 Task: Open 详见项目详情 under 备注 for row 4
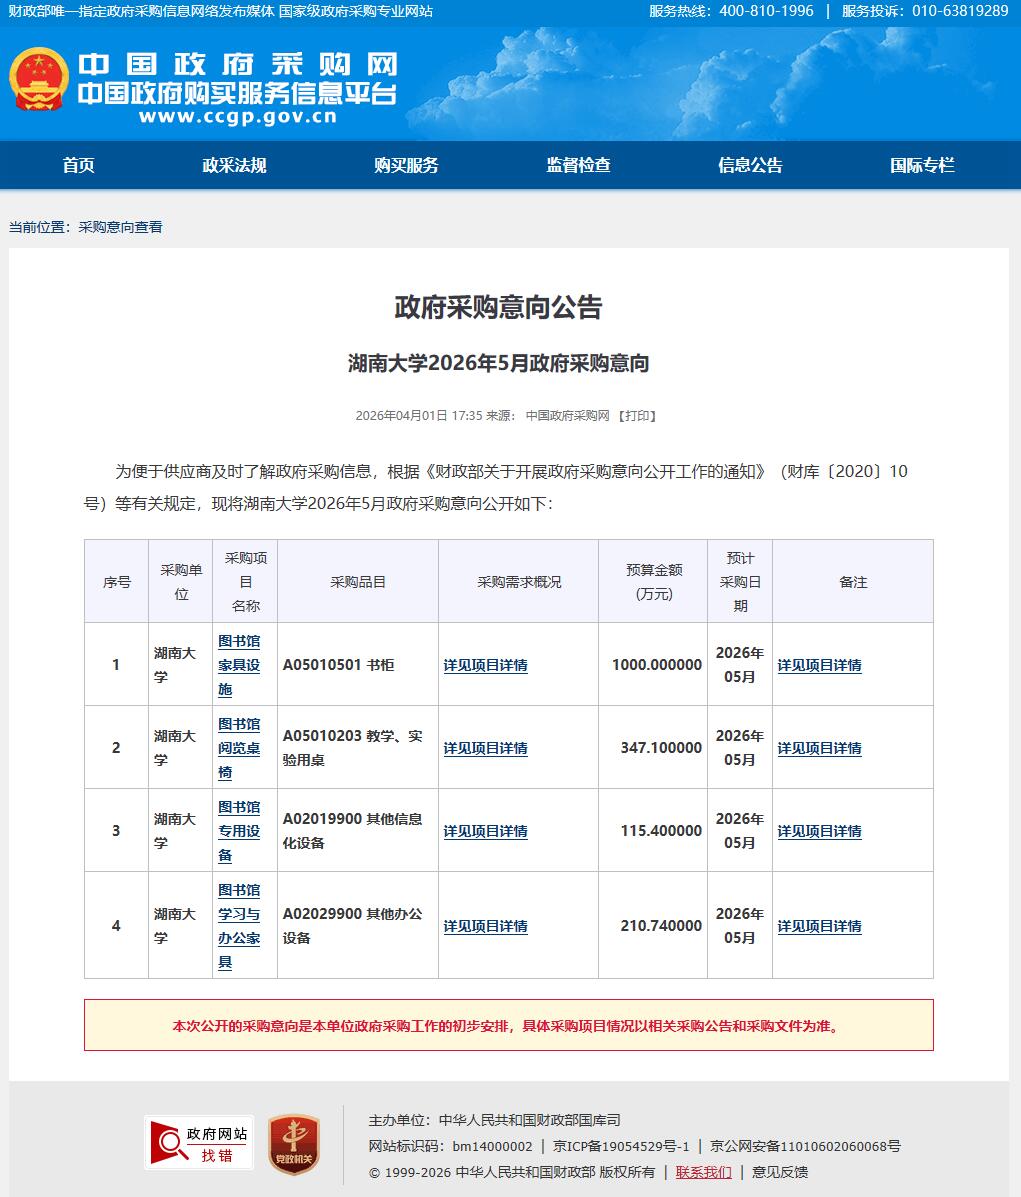click(819, 927)
